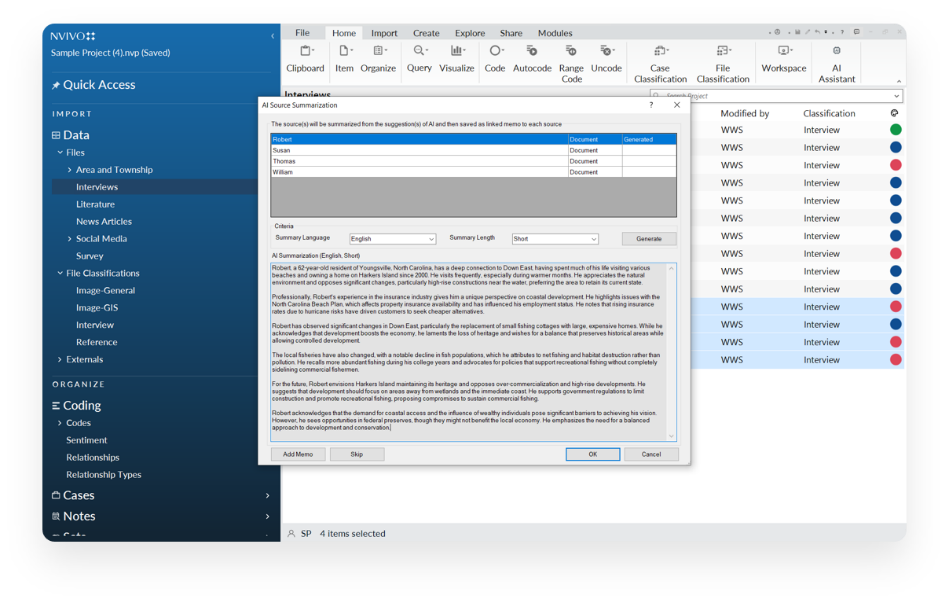Click the Cancel button
The height and width of the screenshot is (603, 949).
point(651,454)
